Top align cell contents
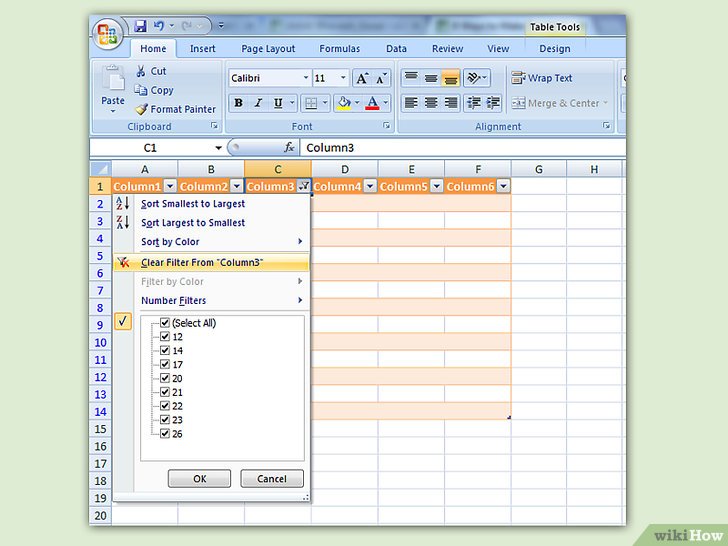 pyautogui.click(x=411, y=78)
